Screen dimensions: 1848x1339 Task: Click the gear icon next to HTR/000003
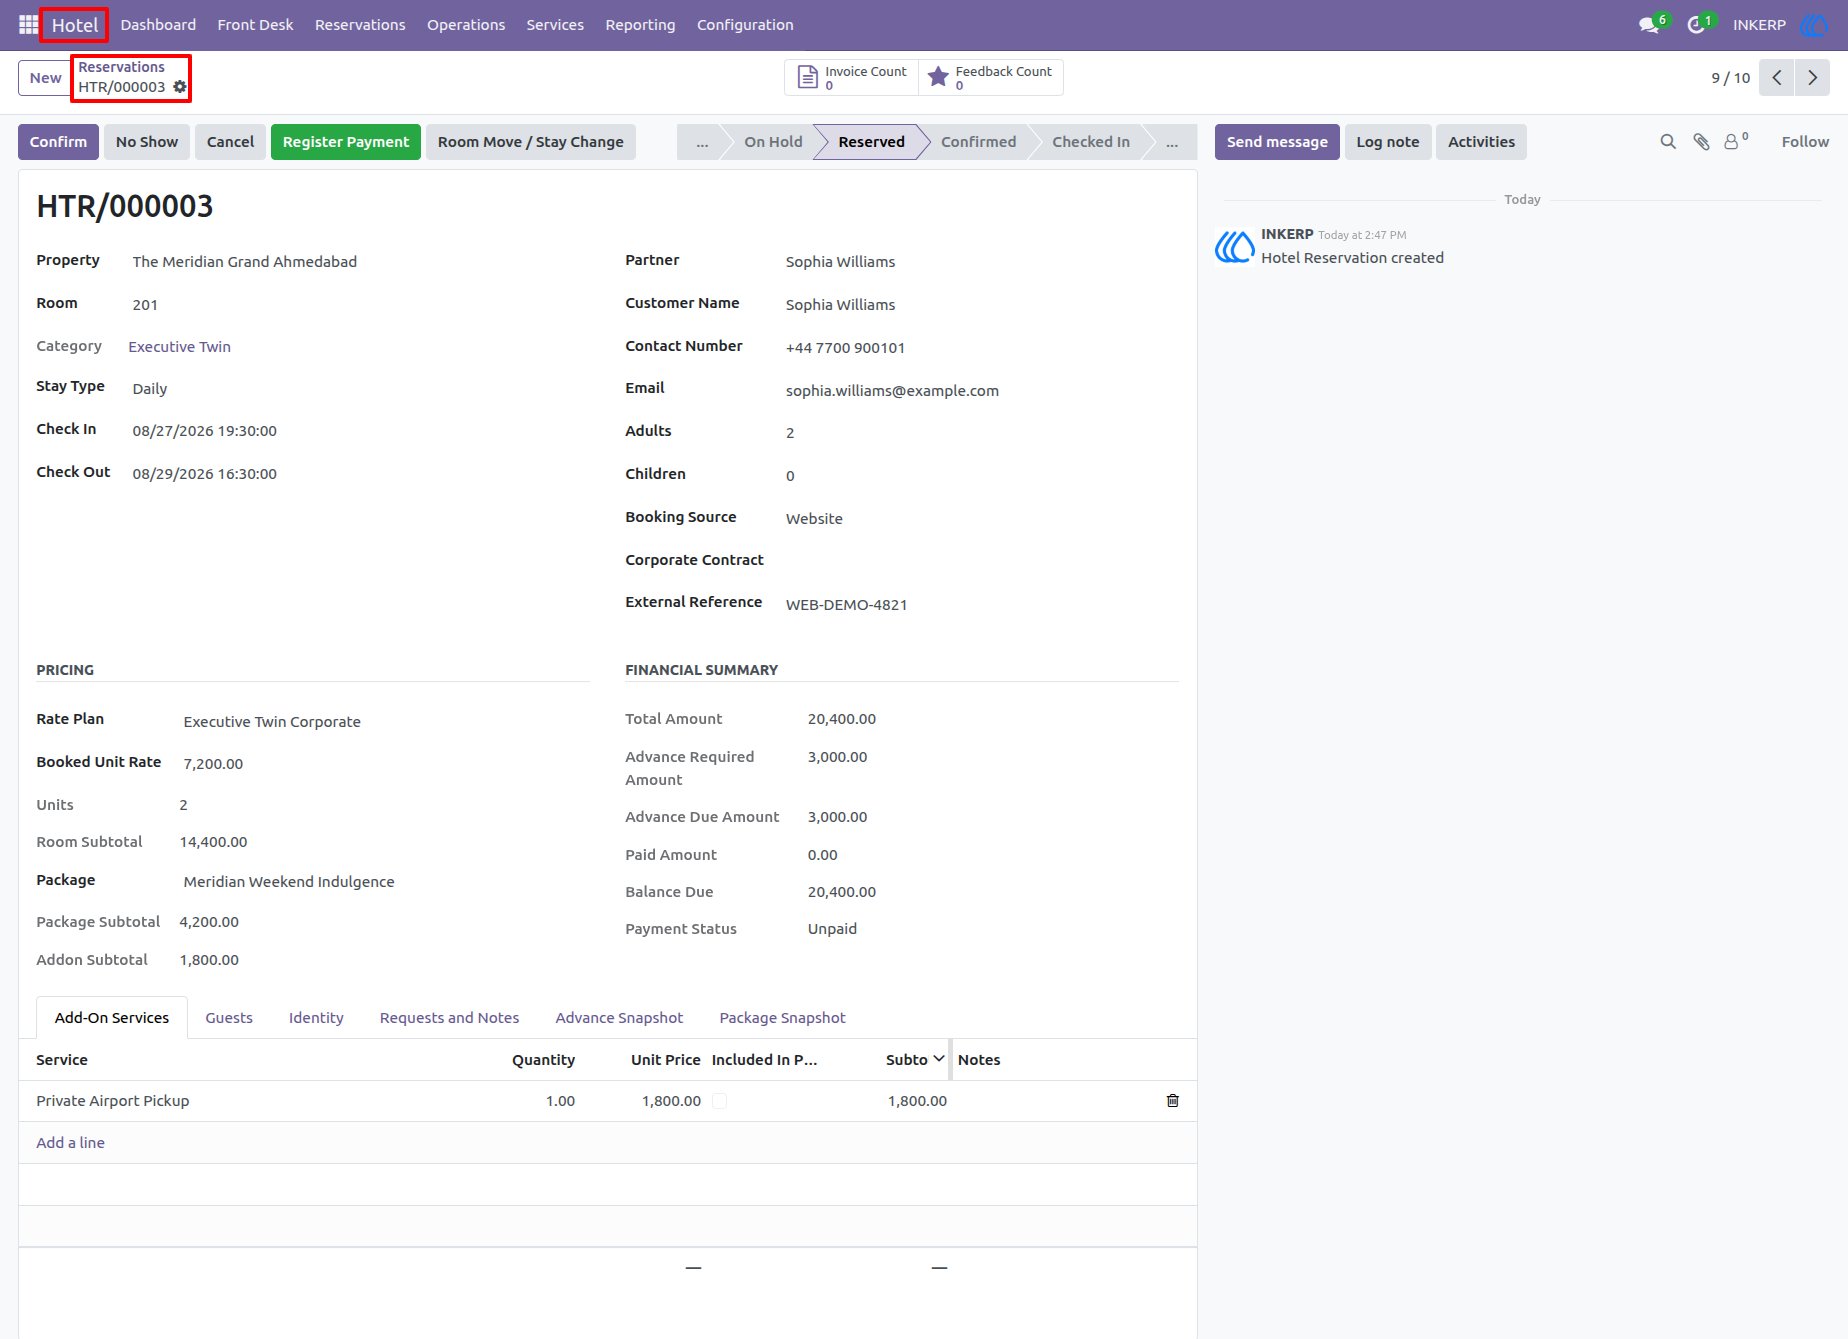pyautogui.click(x=180, y=87)
